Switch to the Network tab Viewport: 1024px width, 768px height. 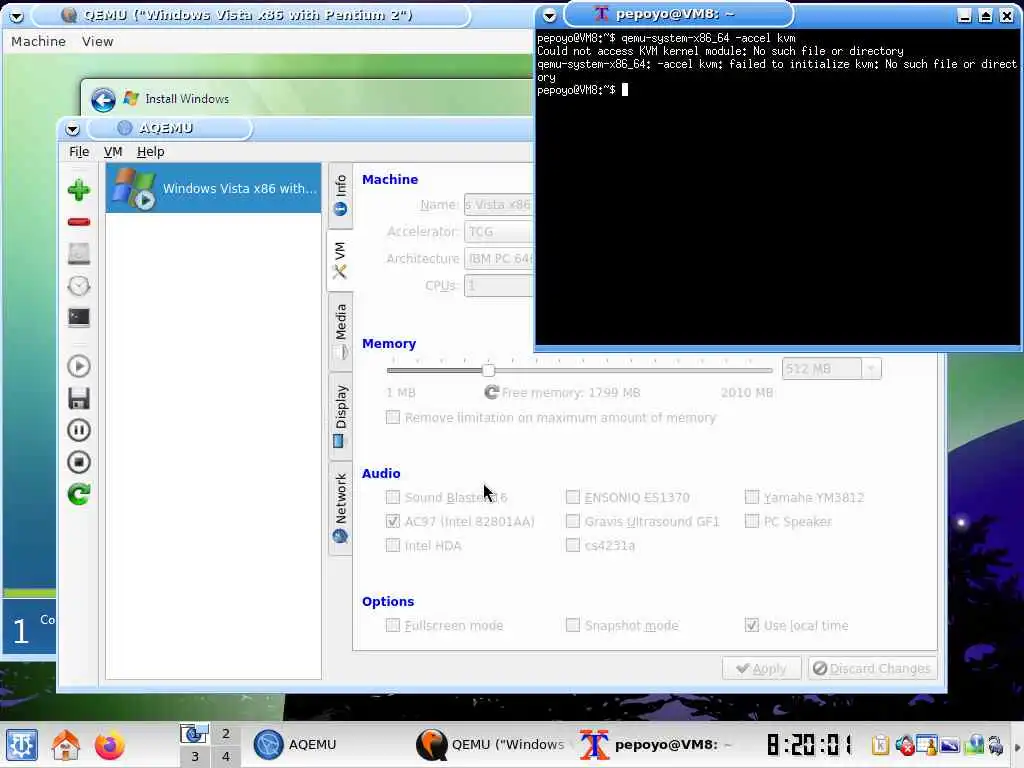click(340, 508)
